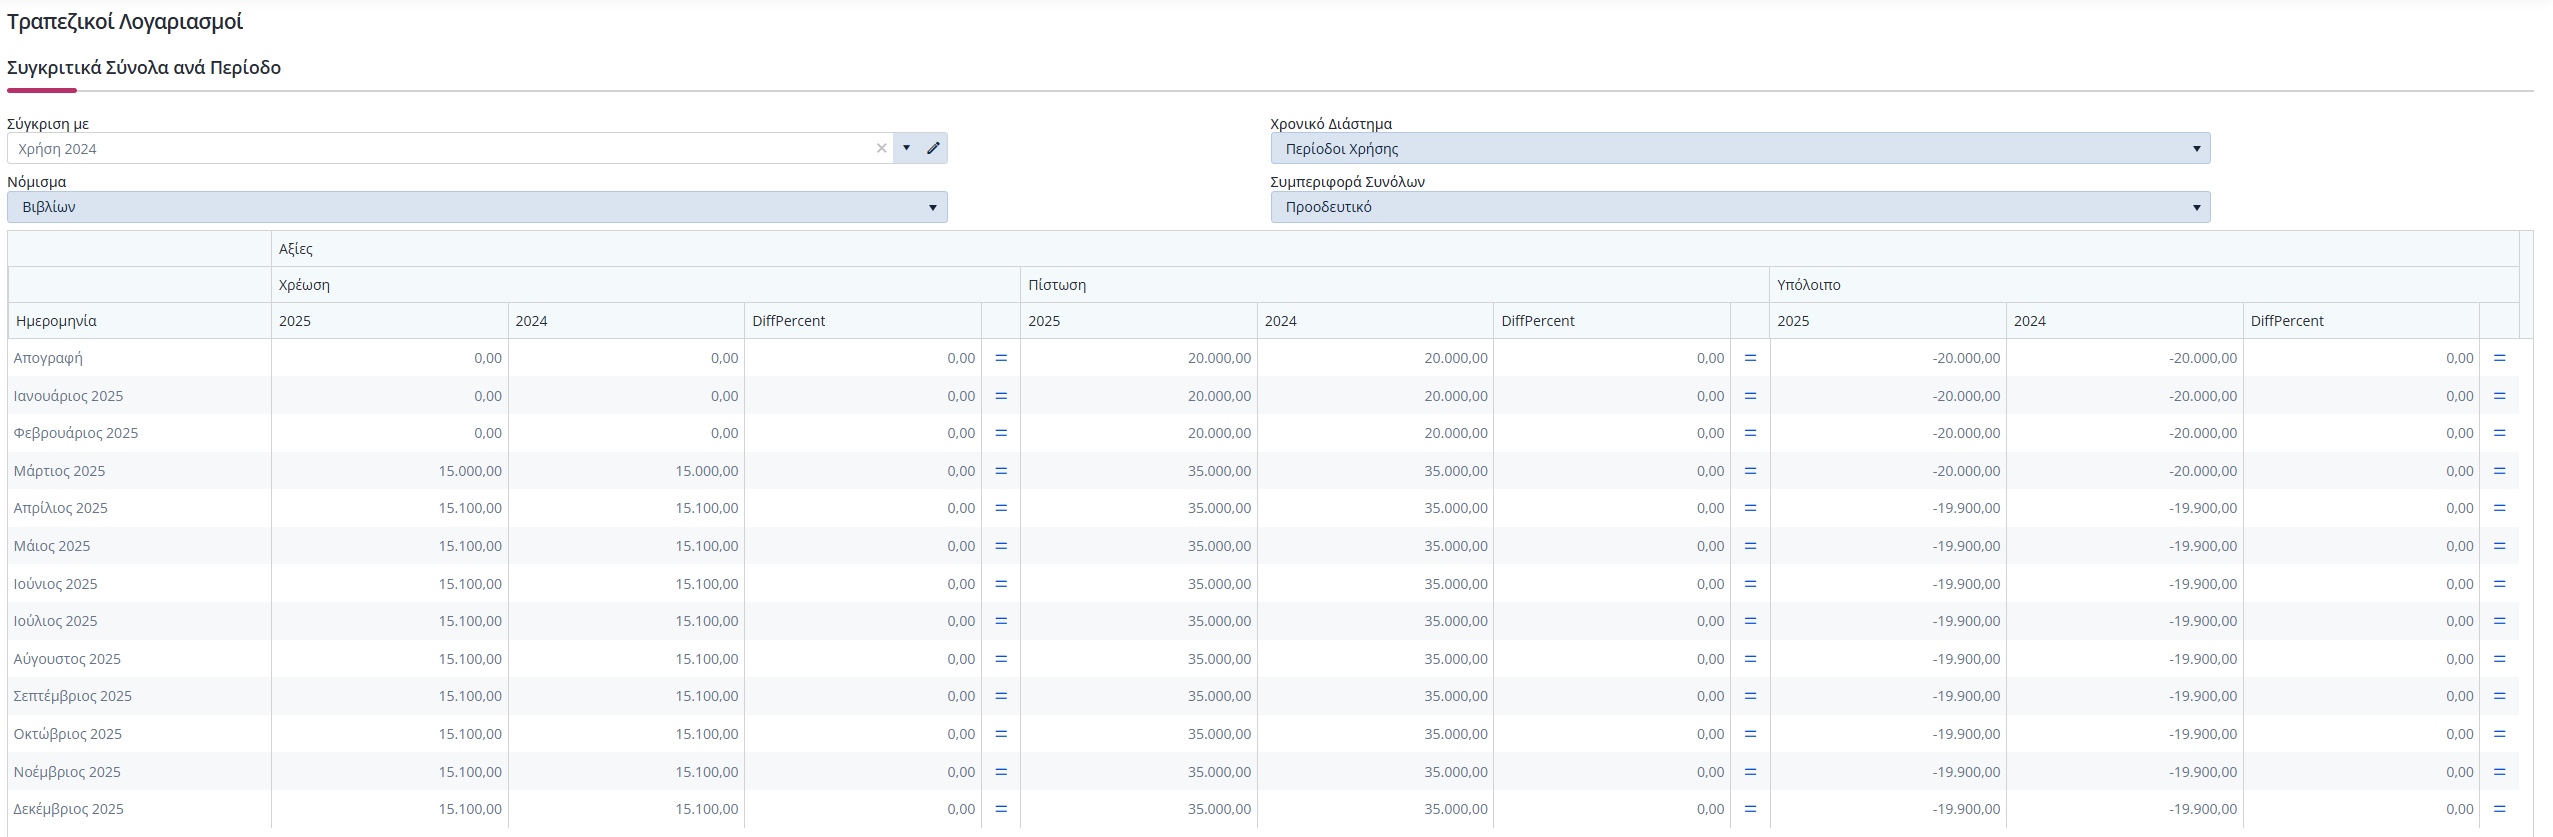Viewport: 2553px width, 837px height.
Task: Select the 'Συγκριτικά Σύνολα ανά Περίοδο' tab
Action: (x=144, y=68)
